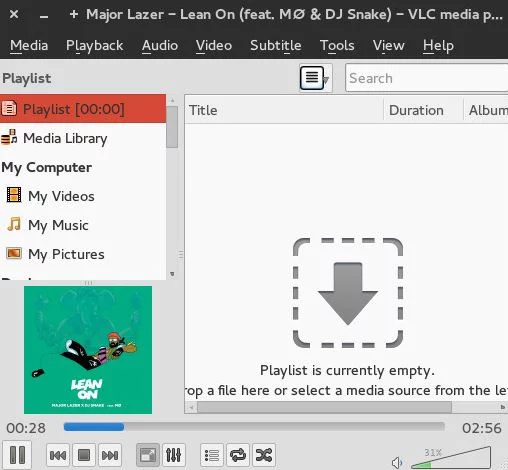
Task: Skip to the previous track
Action: 58,455
